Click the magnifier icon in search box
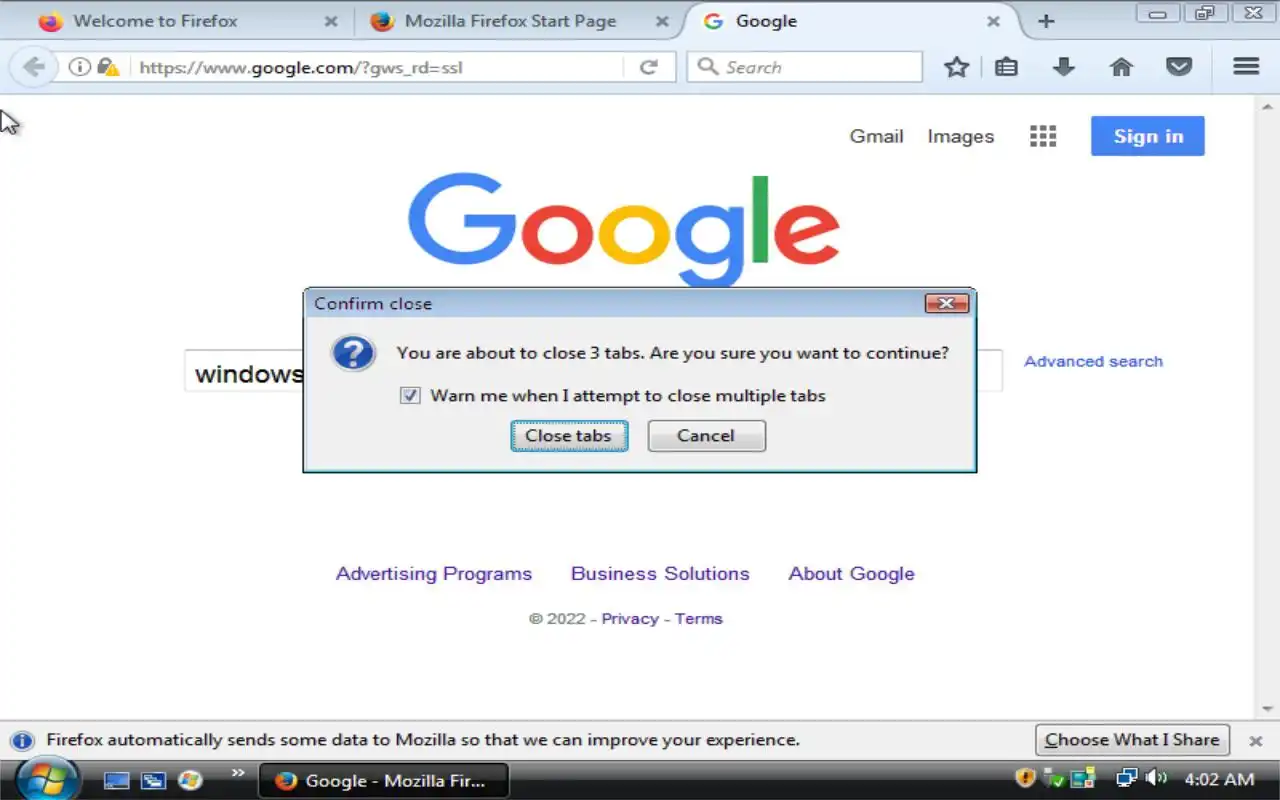Image resolution: width=1280 pixels, height=800 pixels. (708, 67)
